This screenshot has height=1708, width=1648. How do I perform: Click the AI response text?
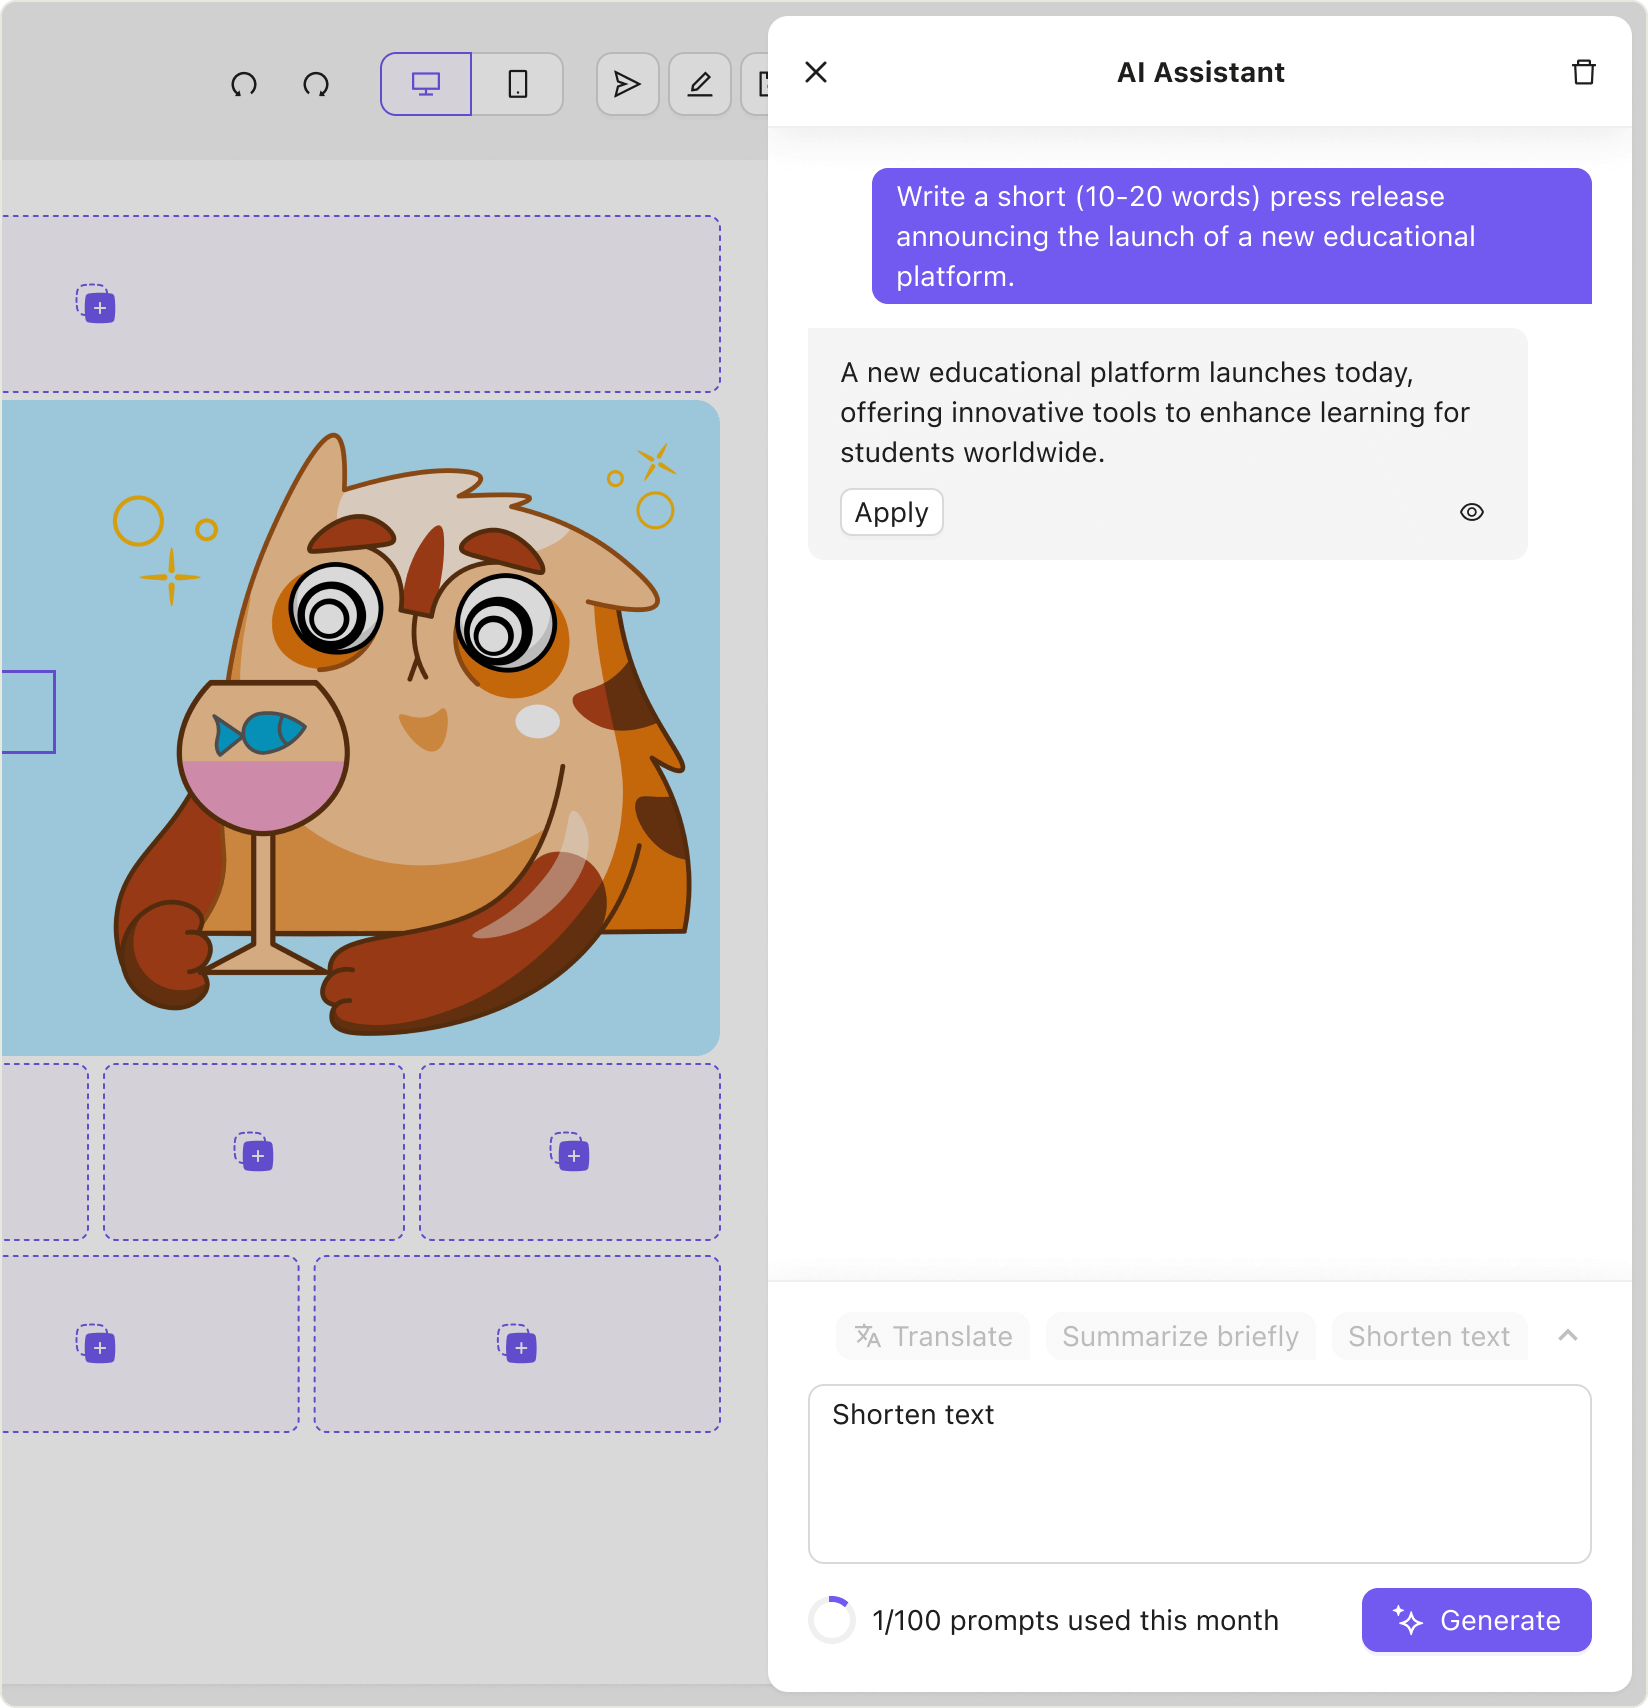point(1155,412)
